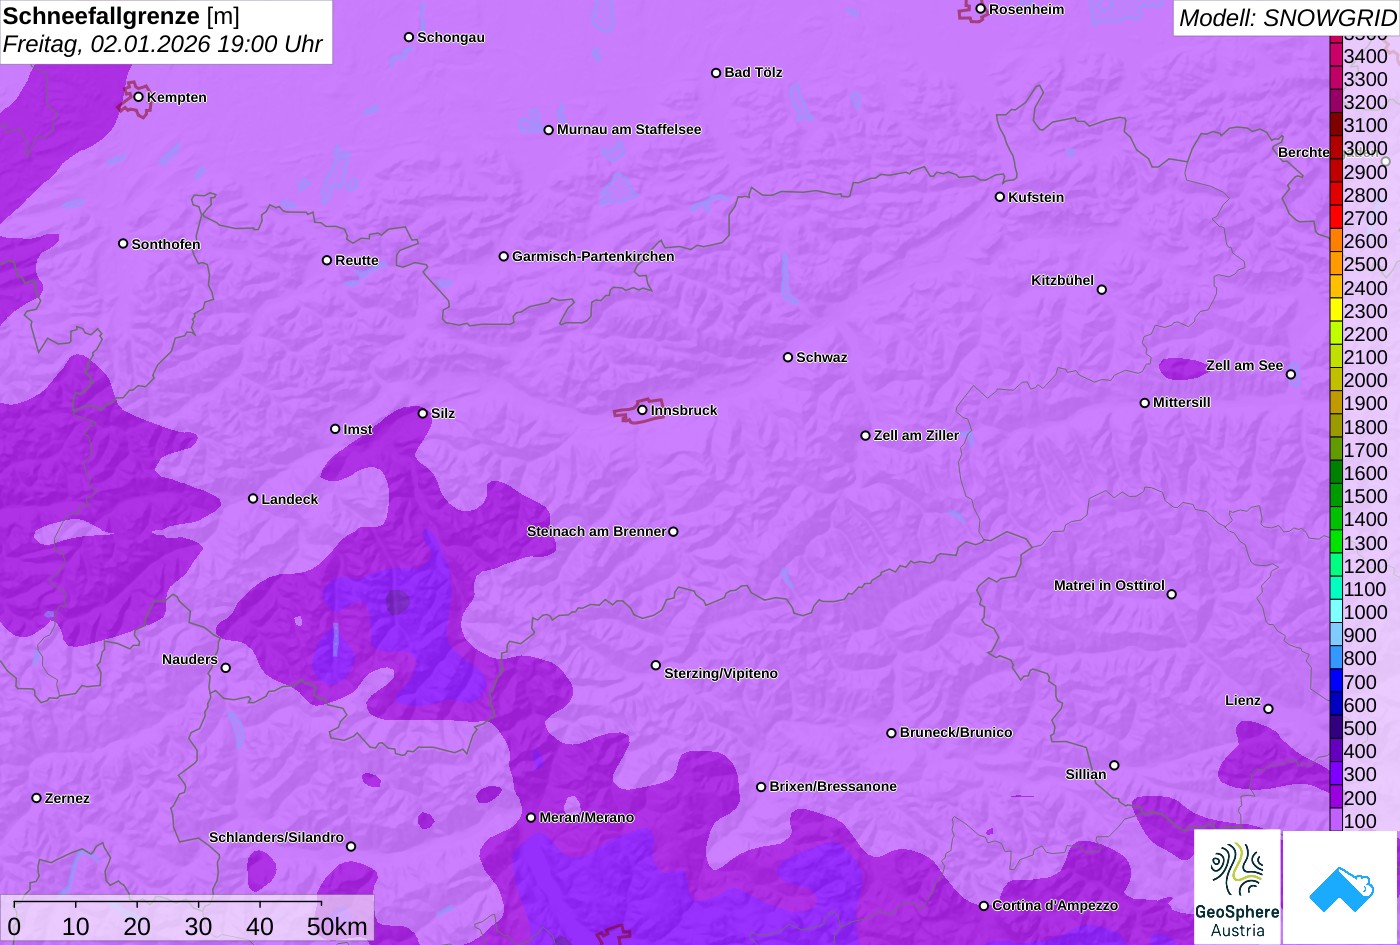Click the '0' scale bar value

coord(14,927)
